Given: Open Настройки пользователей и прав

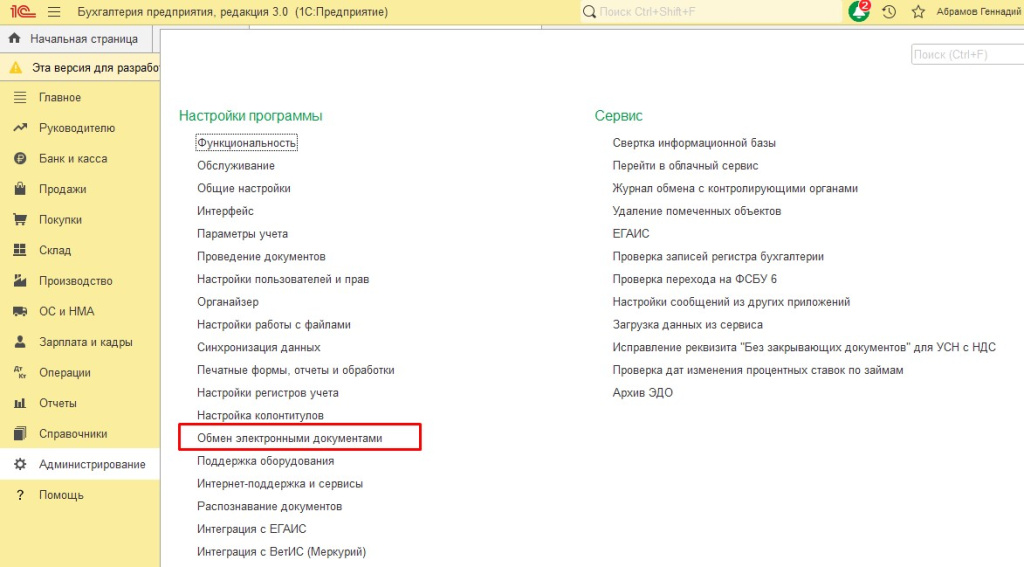Looking at the screenshot, I should click(283, 279).
